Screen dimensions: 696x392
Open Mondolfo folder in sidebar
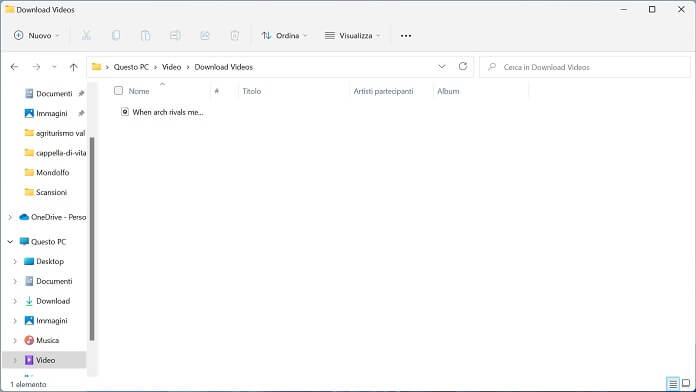tap(47, 172)
